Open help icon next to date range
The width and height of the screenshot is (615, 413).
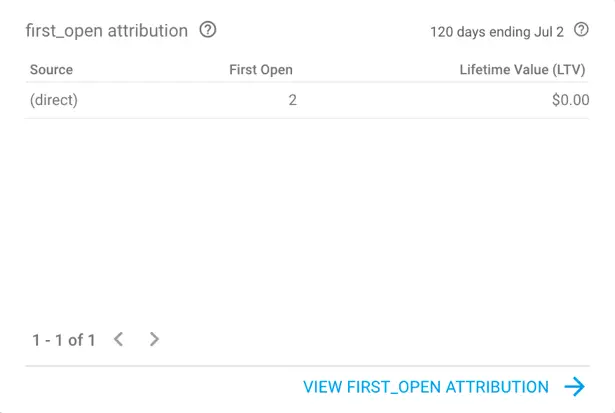tap(581, 30)
